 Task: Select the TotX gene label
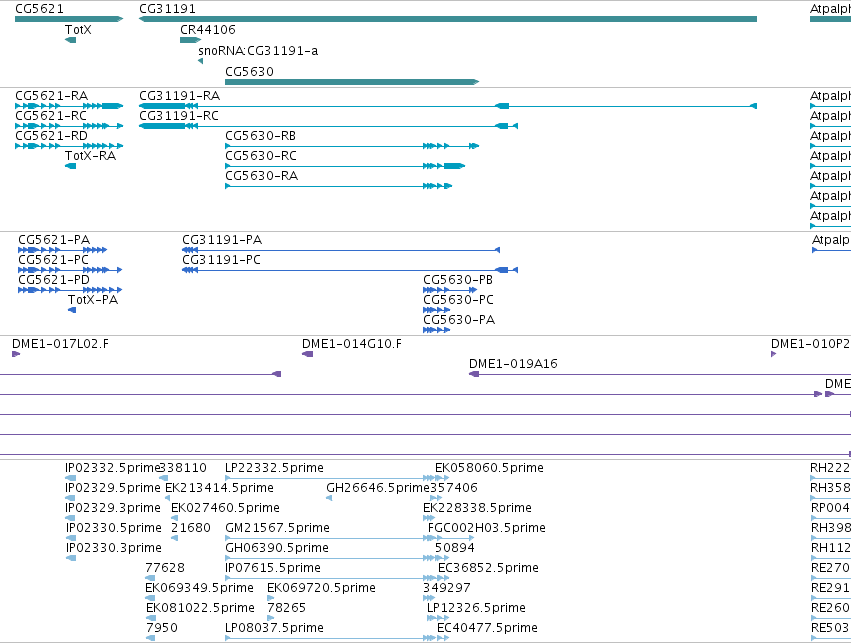pyautogui.click(x=78, y=29)
